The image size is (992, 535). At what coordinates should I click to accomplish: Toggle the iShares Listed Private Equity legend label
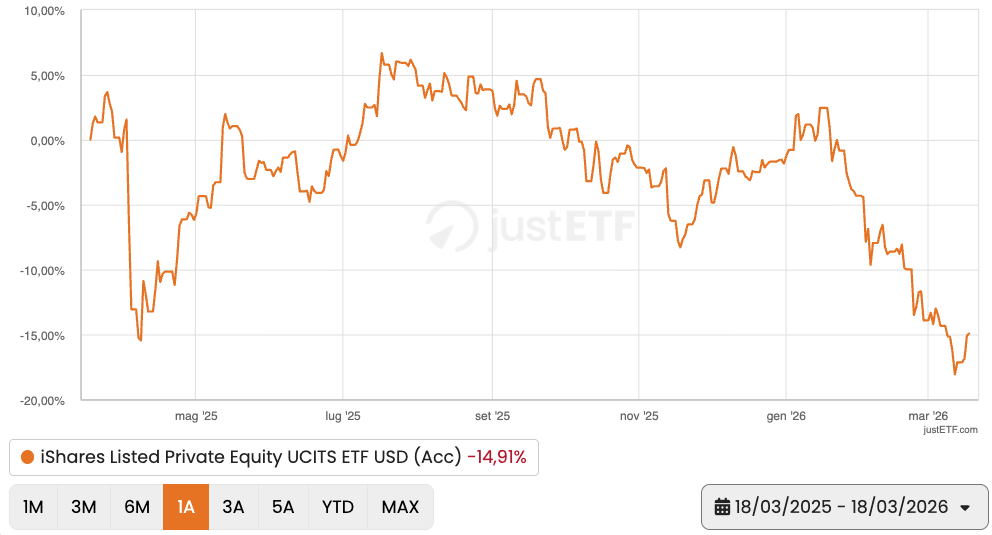pos(250,458)
